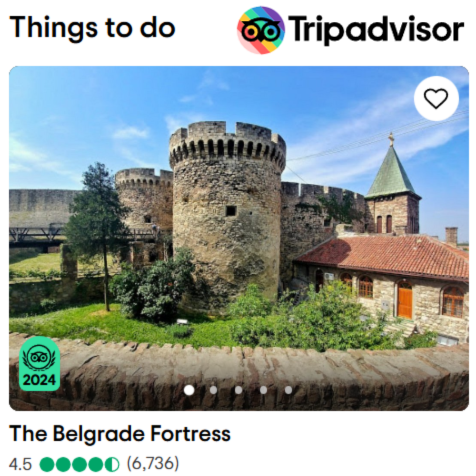Click the first green rating bubble

pos(47,464)
